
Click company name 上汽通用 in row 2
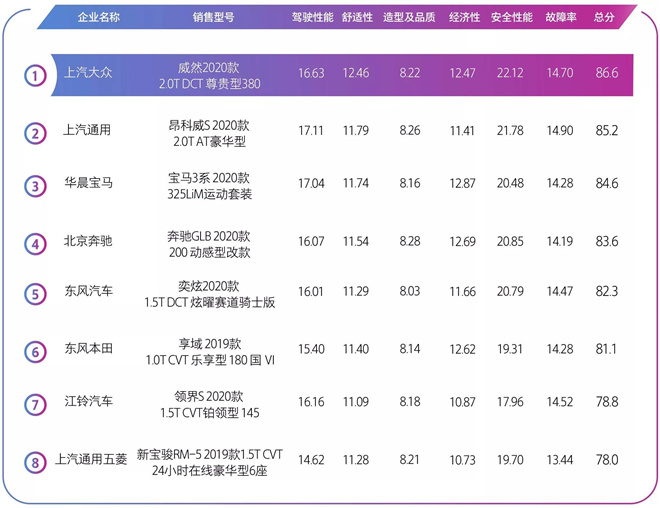[87, 130]
